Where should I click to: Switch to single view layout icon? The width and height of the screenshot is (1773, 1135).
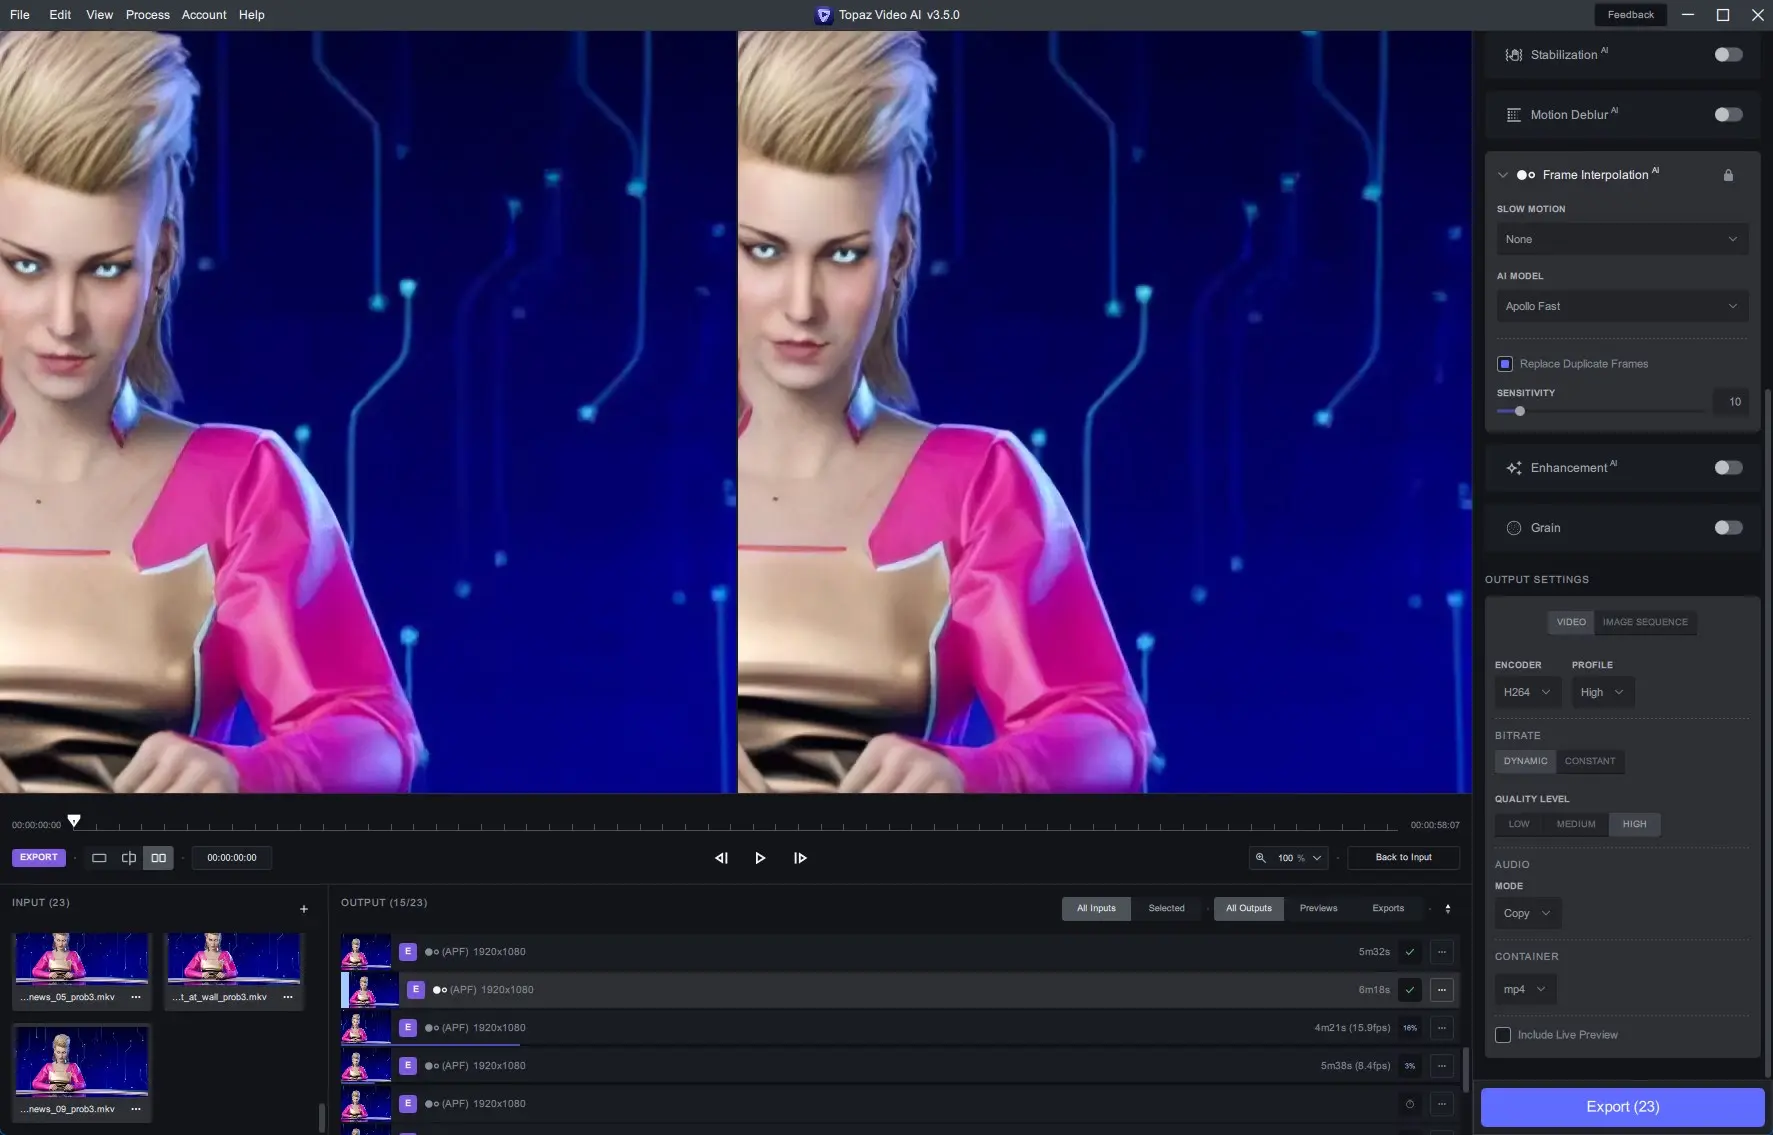(99, 858)
